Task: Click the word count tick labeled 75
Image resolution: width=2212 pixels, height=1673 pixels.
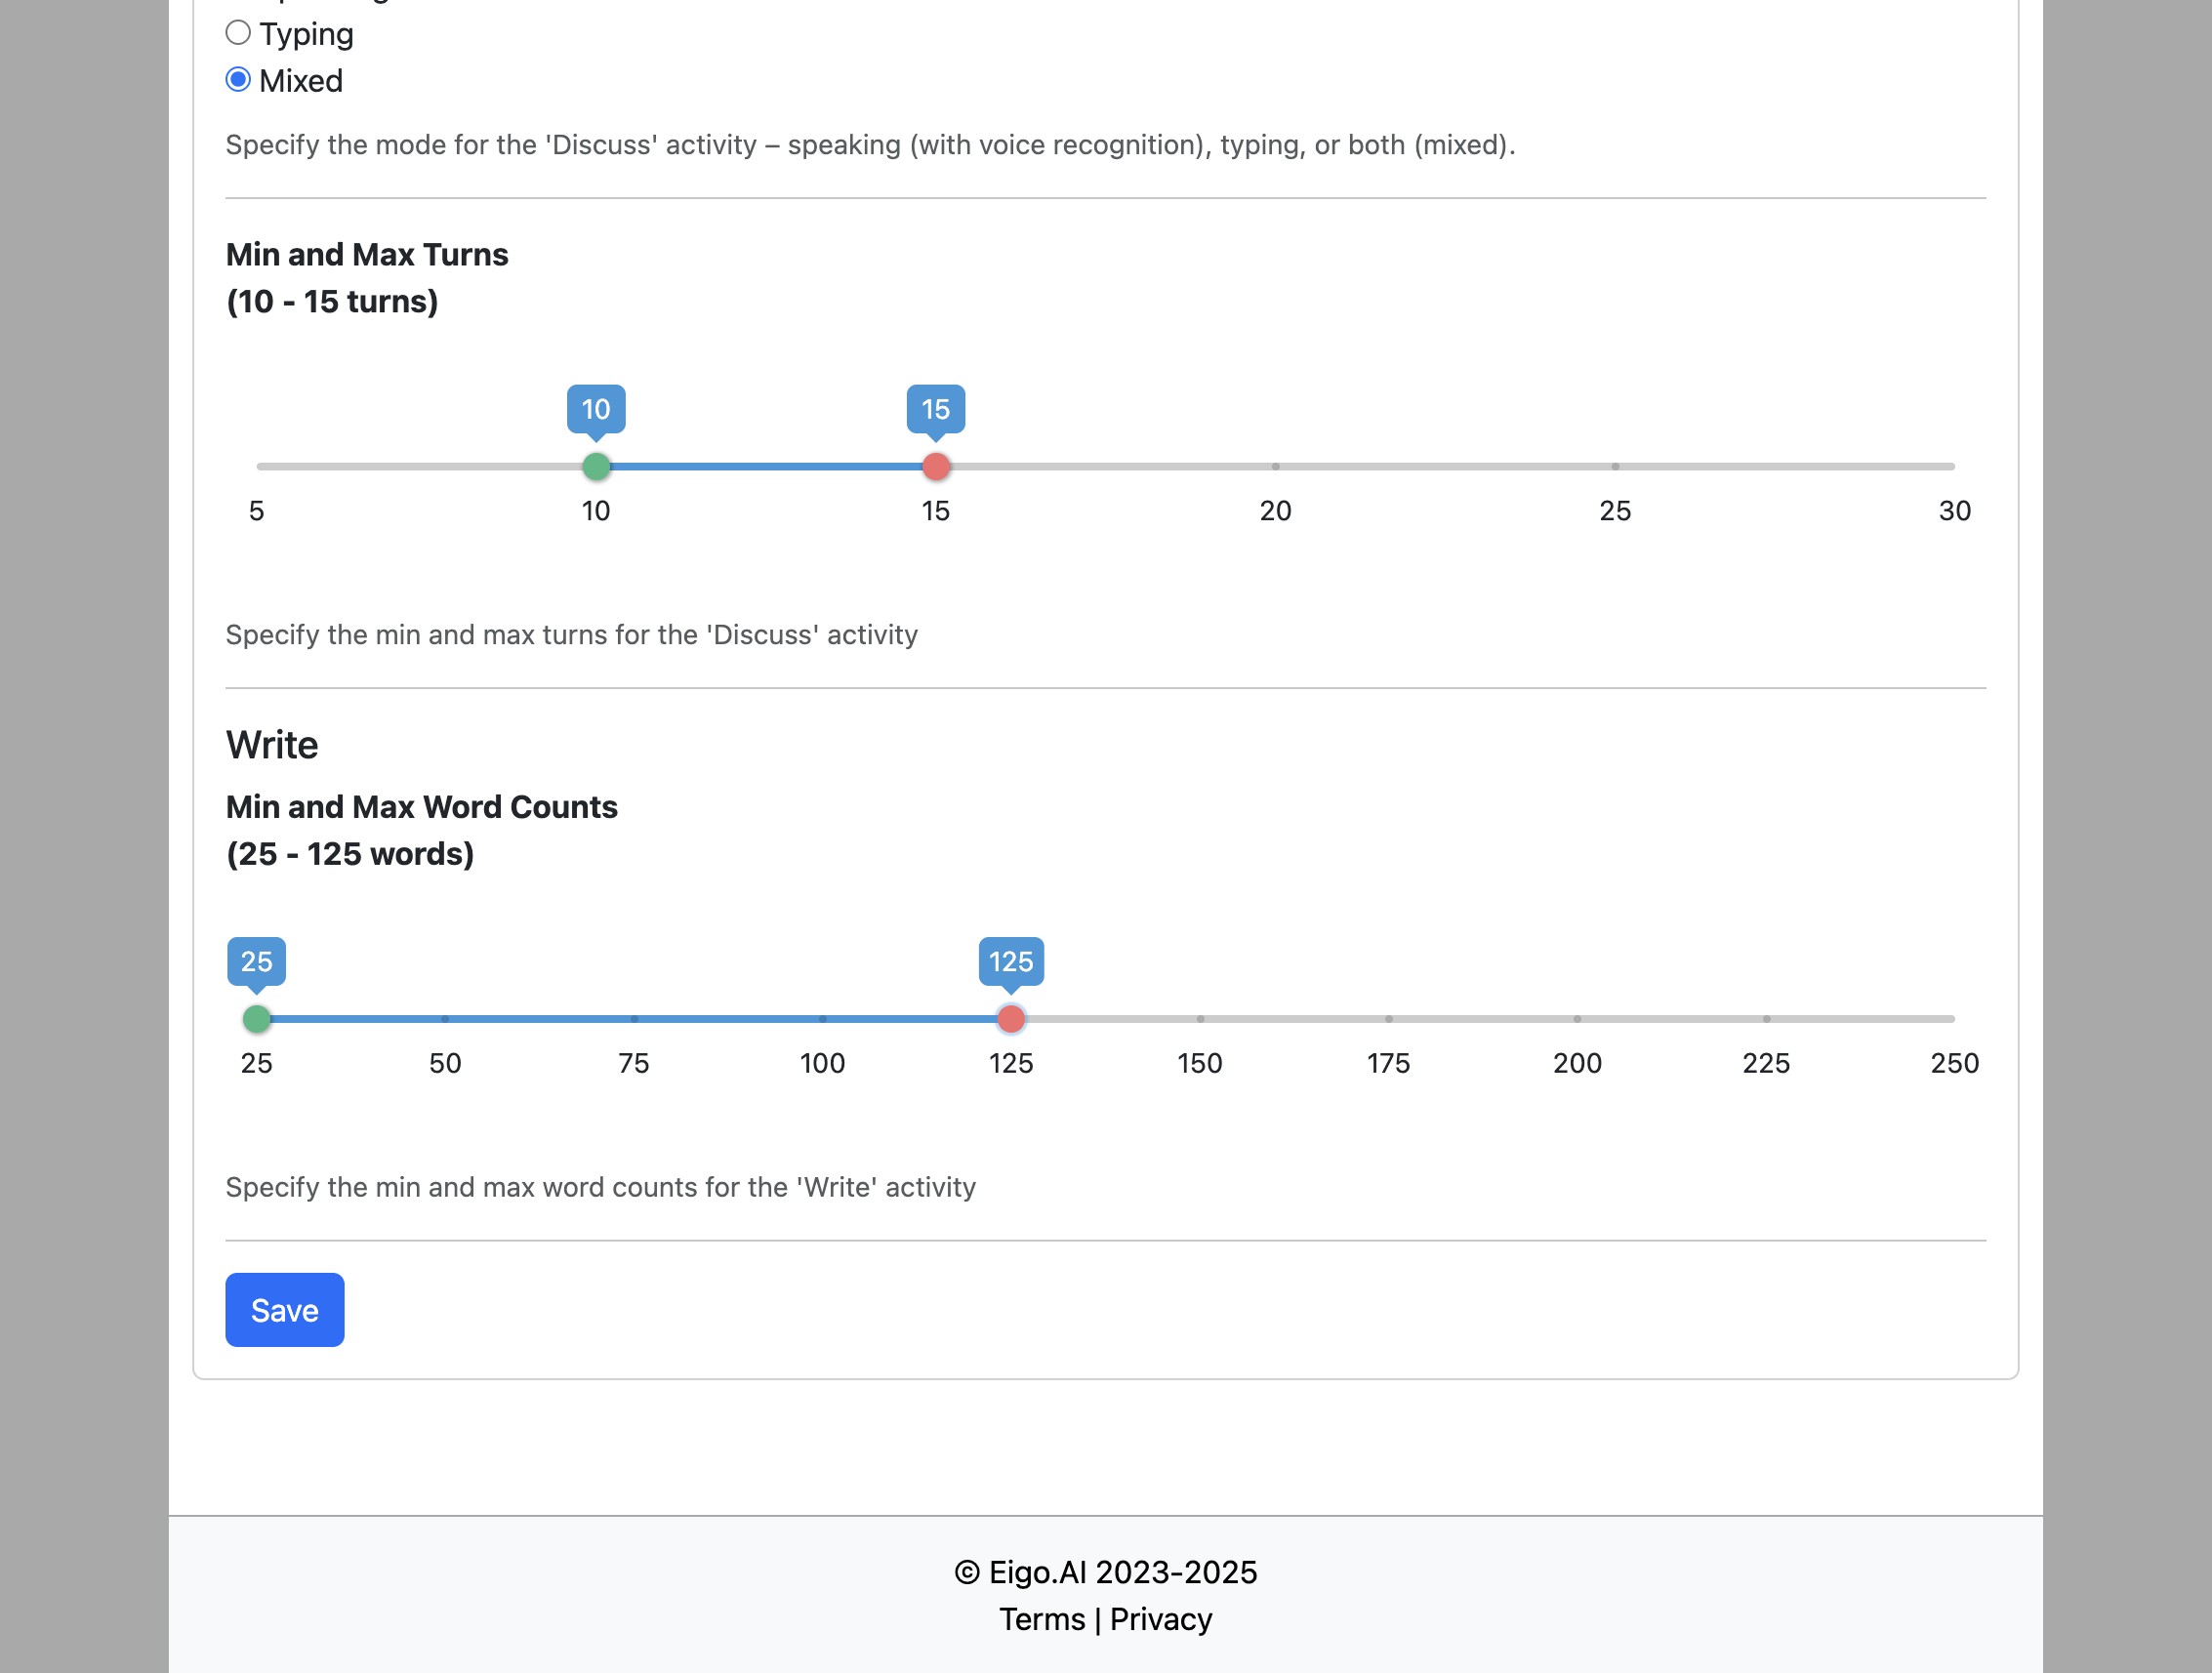Action: [x=634, y=1063]
